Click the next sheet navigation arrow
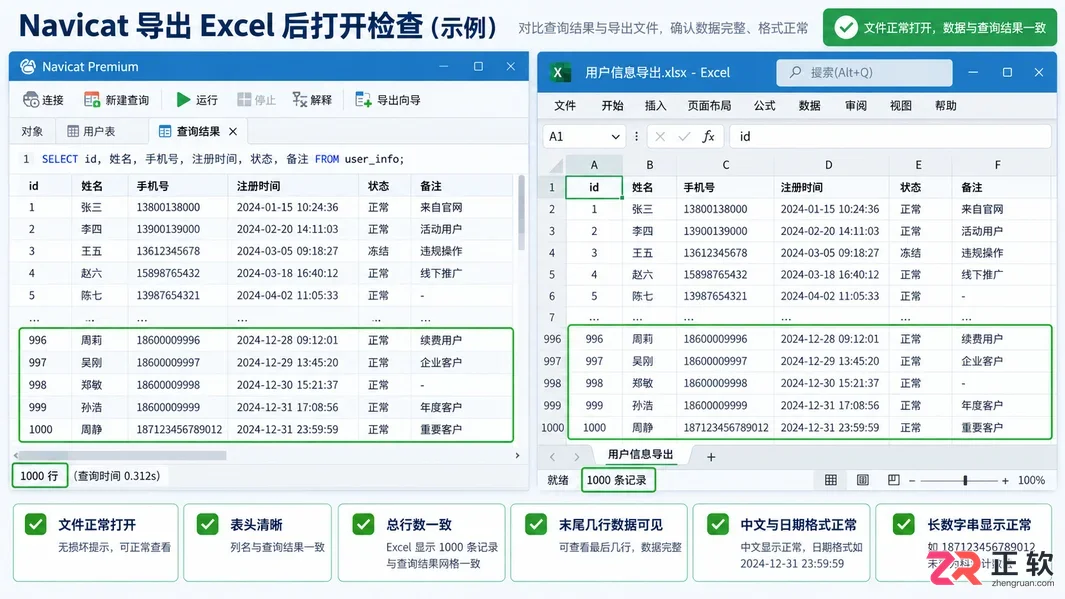 point(577,457)
